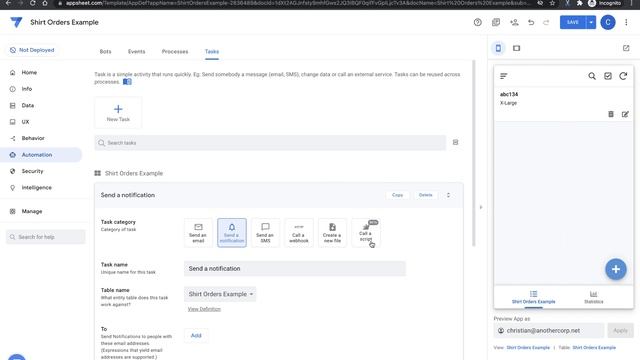Click the learn-more book icon after description
Screen dimensions: 640x360
[127, 82]
